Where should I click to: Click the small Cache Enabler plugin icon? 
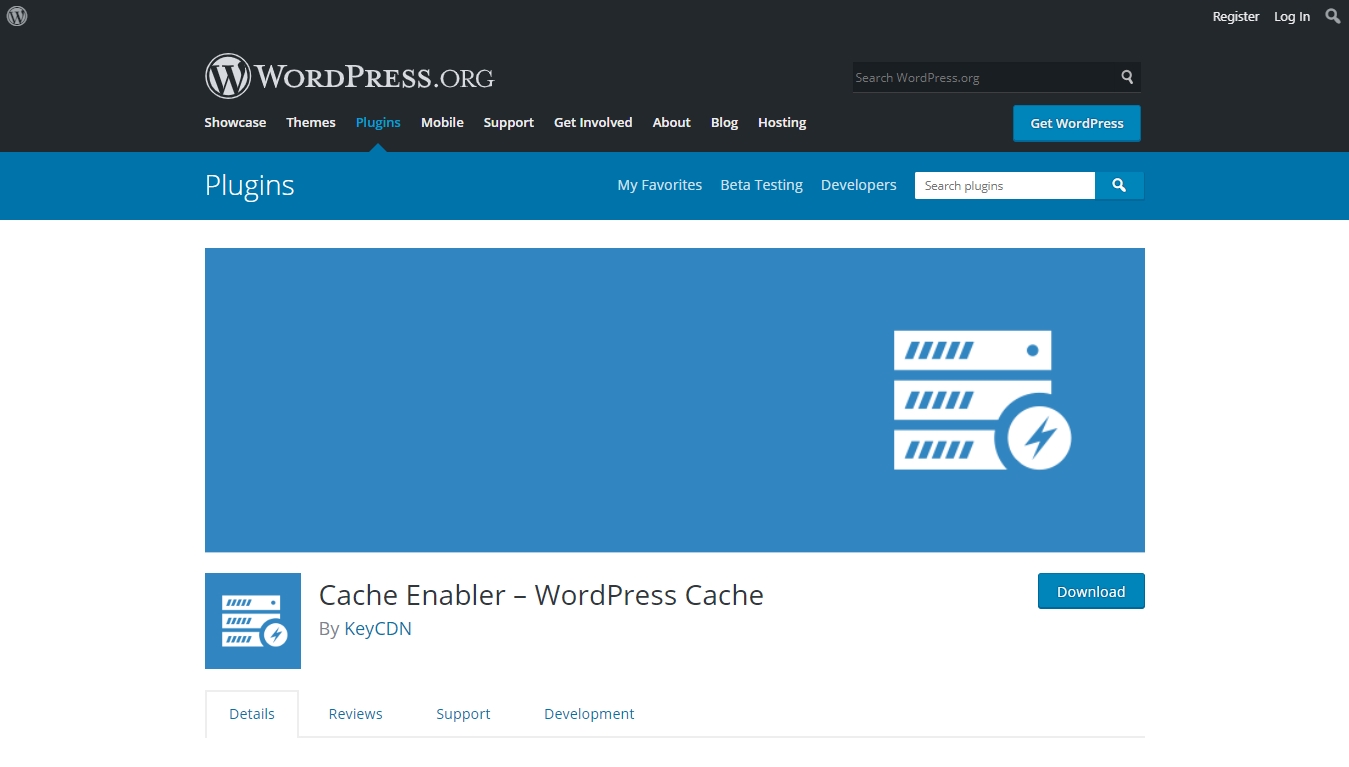tap(253, 621)
